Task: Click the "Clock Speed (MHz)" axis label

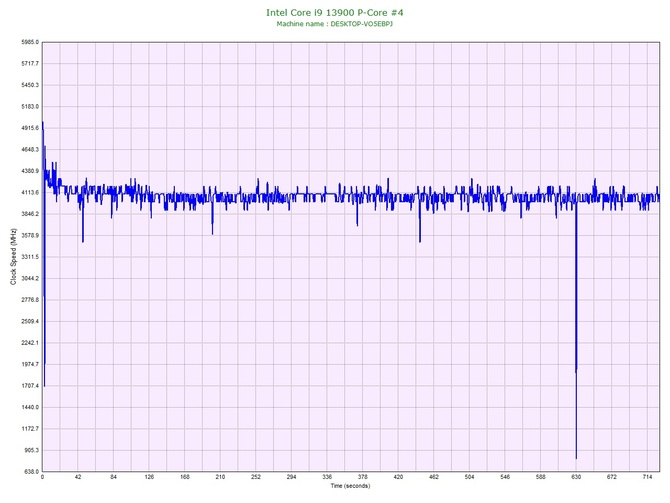Action: [14, 257]
